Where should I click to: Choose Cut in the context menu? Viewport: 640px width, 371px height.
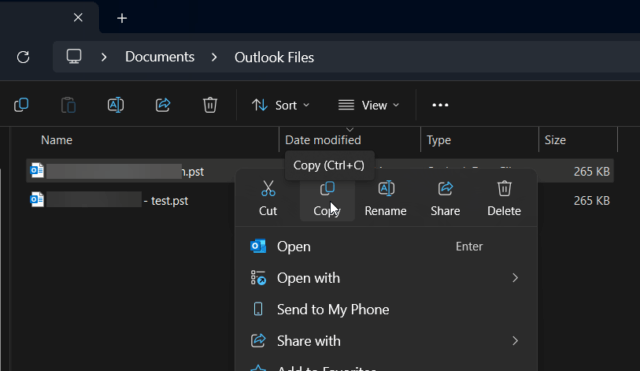click(x=268, y=198)
